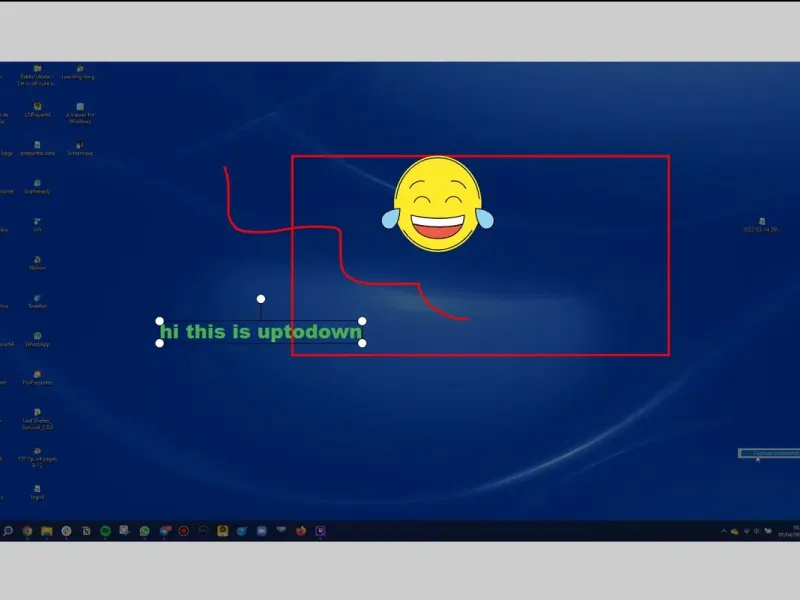The height and width of the screenshot is (600, 800).
Task: Open the Tweeten desktop shortcut
Action: pyautogui.click(x=37, y=302)
